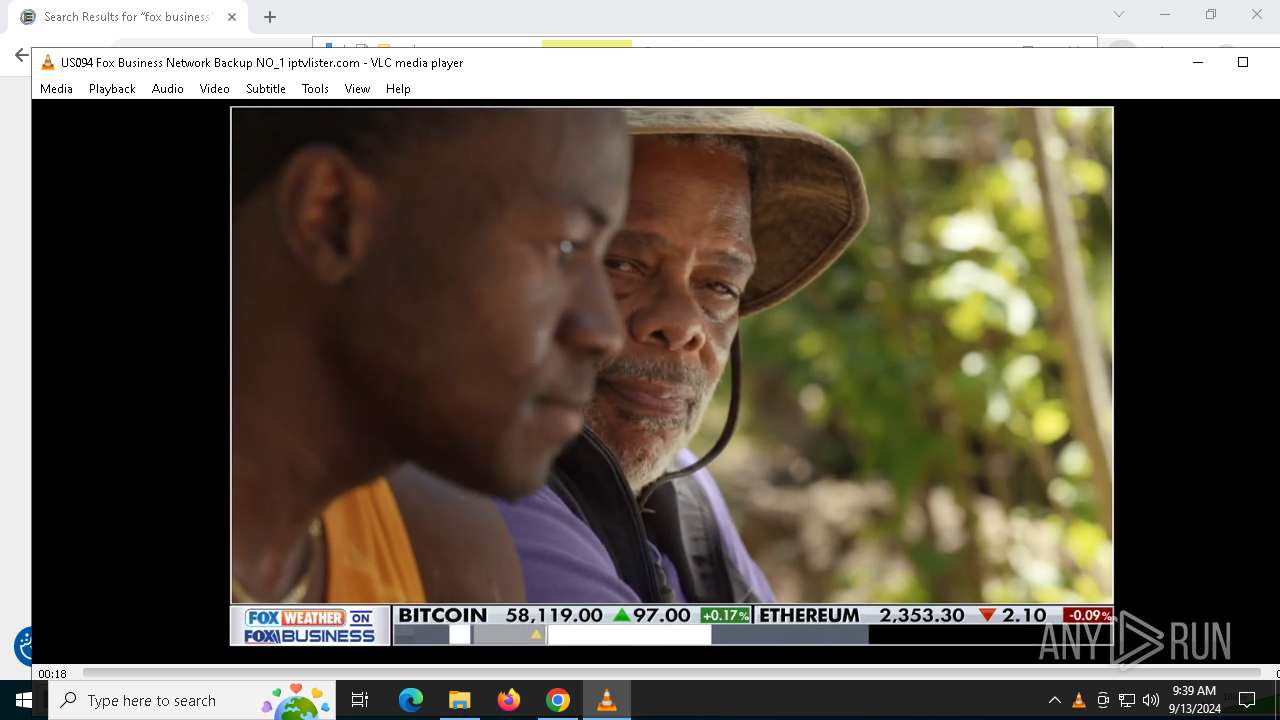Close the browser tab Search Results
This screenshot has height=720, width=1280.
point(232,17)
